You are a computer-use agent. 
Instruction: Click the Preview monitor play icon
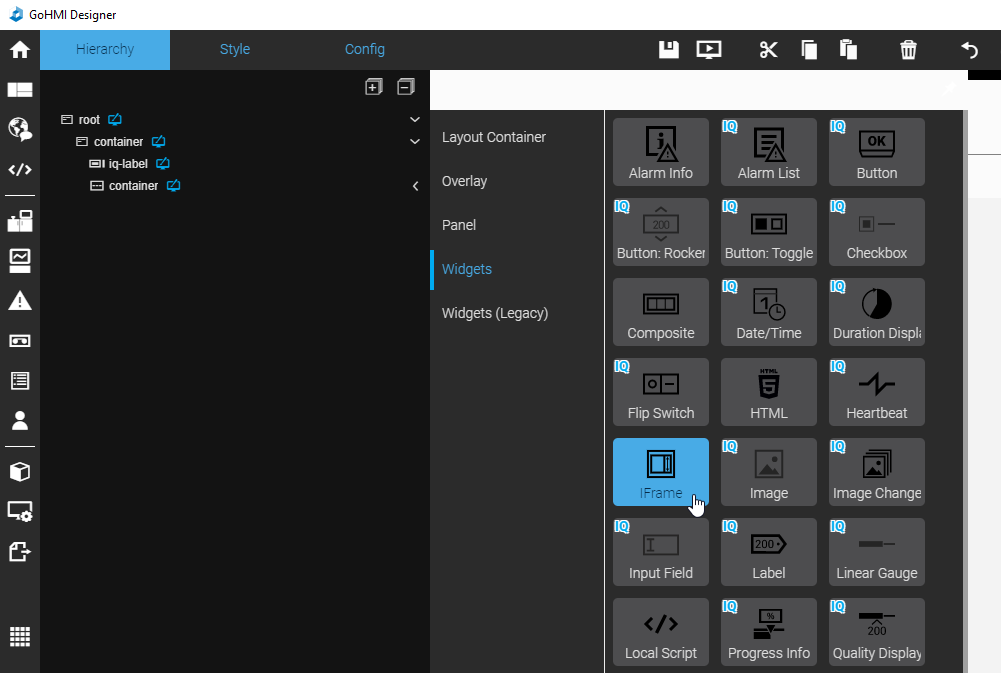[709, 50]
